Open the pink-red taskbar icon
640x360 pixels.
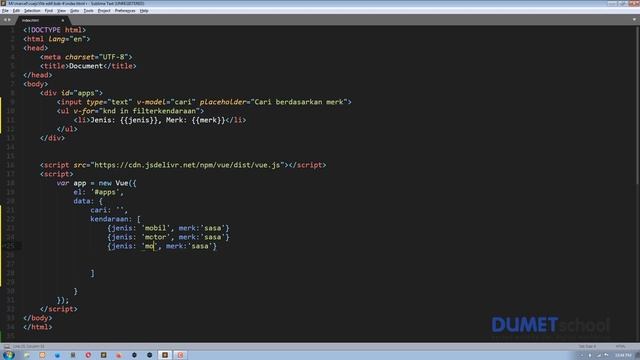click(x=119, y=355)
